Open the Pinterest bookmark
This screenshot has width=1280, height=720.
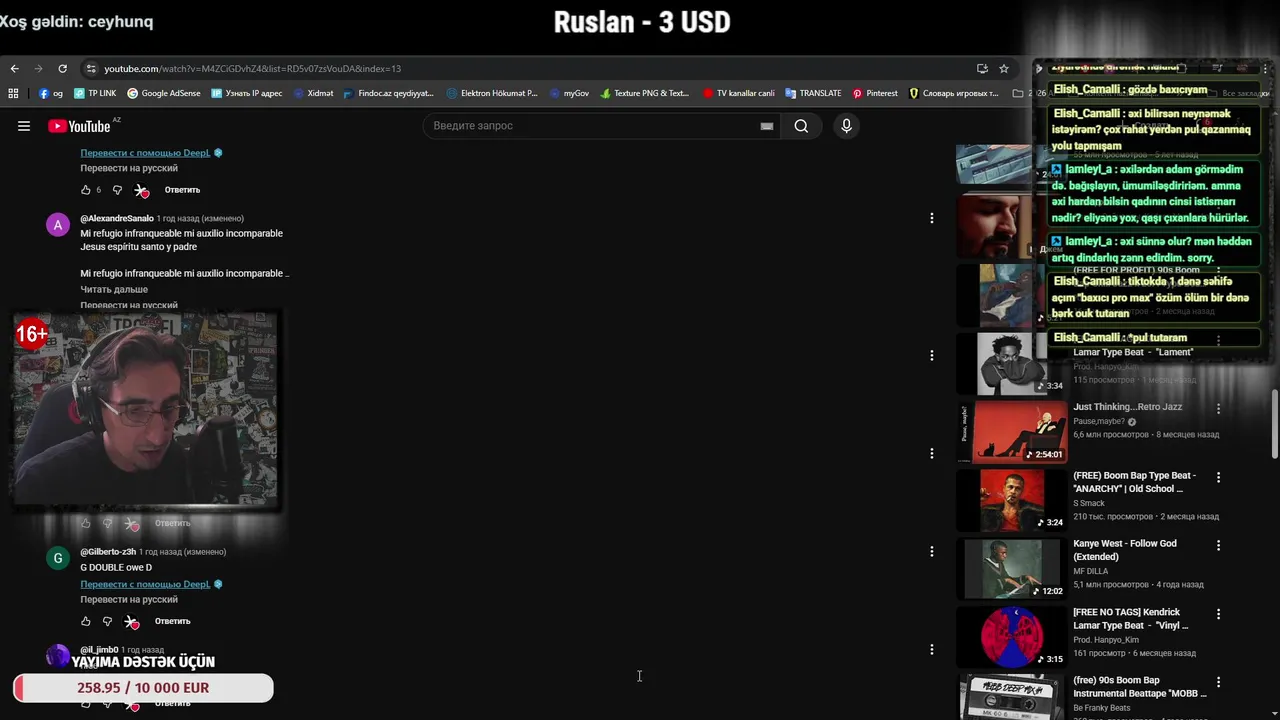point(875,93)
